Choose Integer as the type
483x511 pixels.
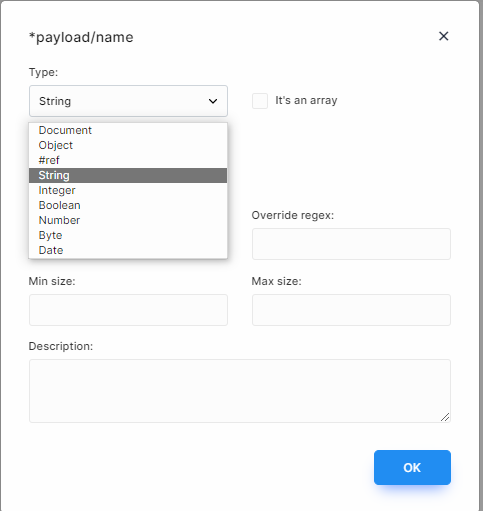[x=128, y=190]
